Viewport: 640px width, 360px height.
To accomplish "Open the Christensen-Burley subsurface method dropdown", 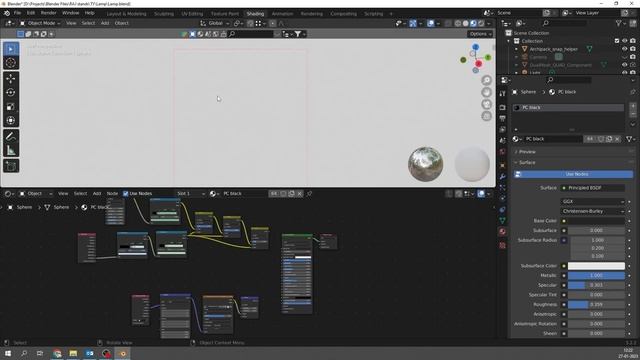I will pyautogui.click(x=592, y=211).
